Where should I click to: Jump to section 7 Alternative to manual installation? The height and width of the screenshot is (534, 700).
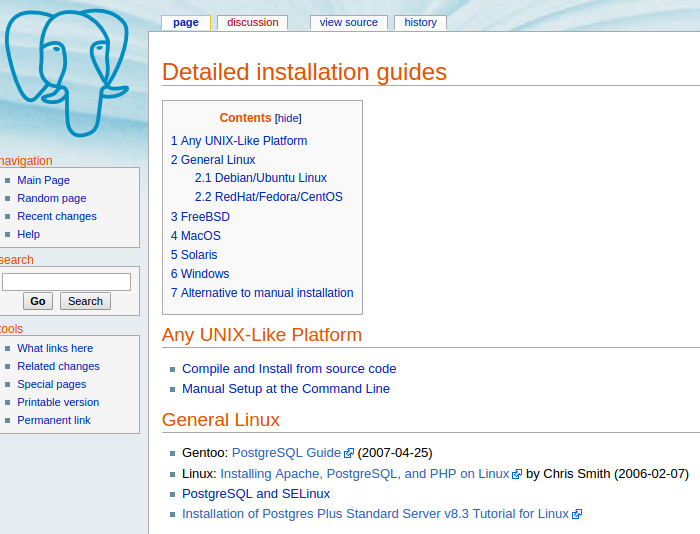(x=262, y=293)
